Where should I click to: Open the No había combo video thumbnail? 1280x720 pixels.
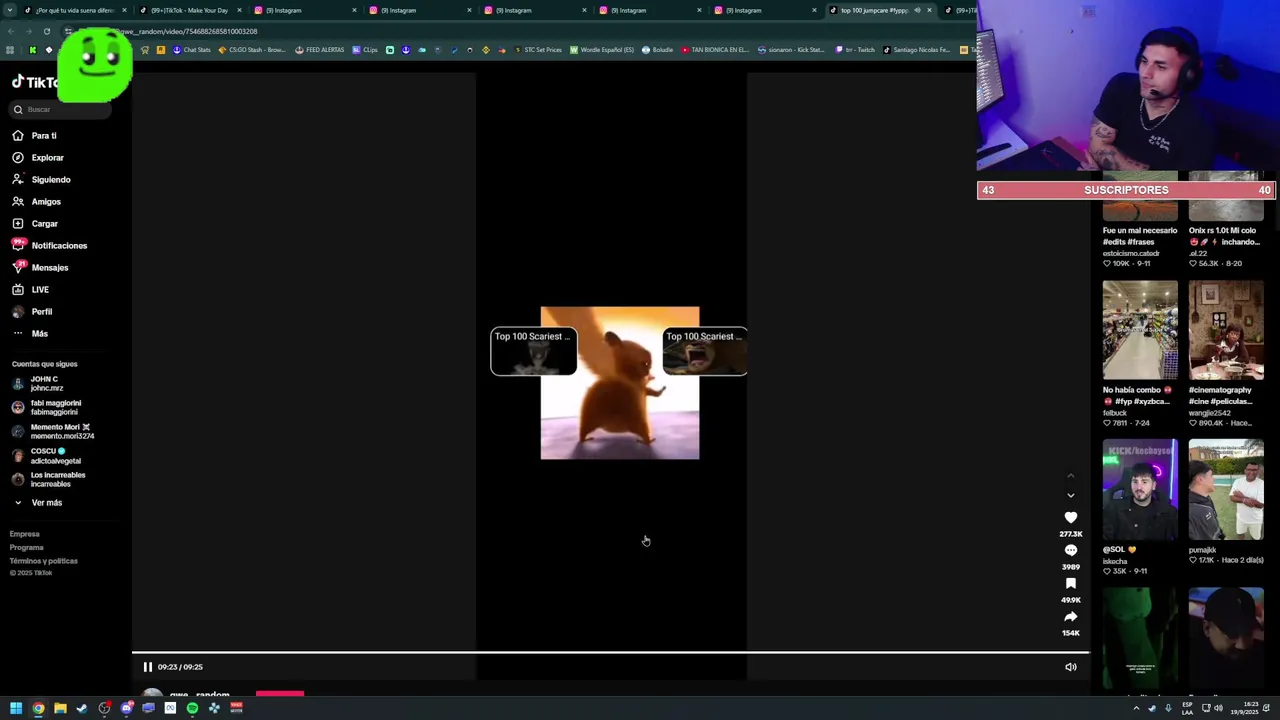[x=1140, y=331]
